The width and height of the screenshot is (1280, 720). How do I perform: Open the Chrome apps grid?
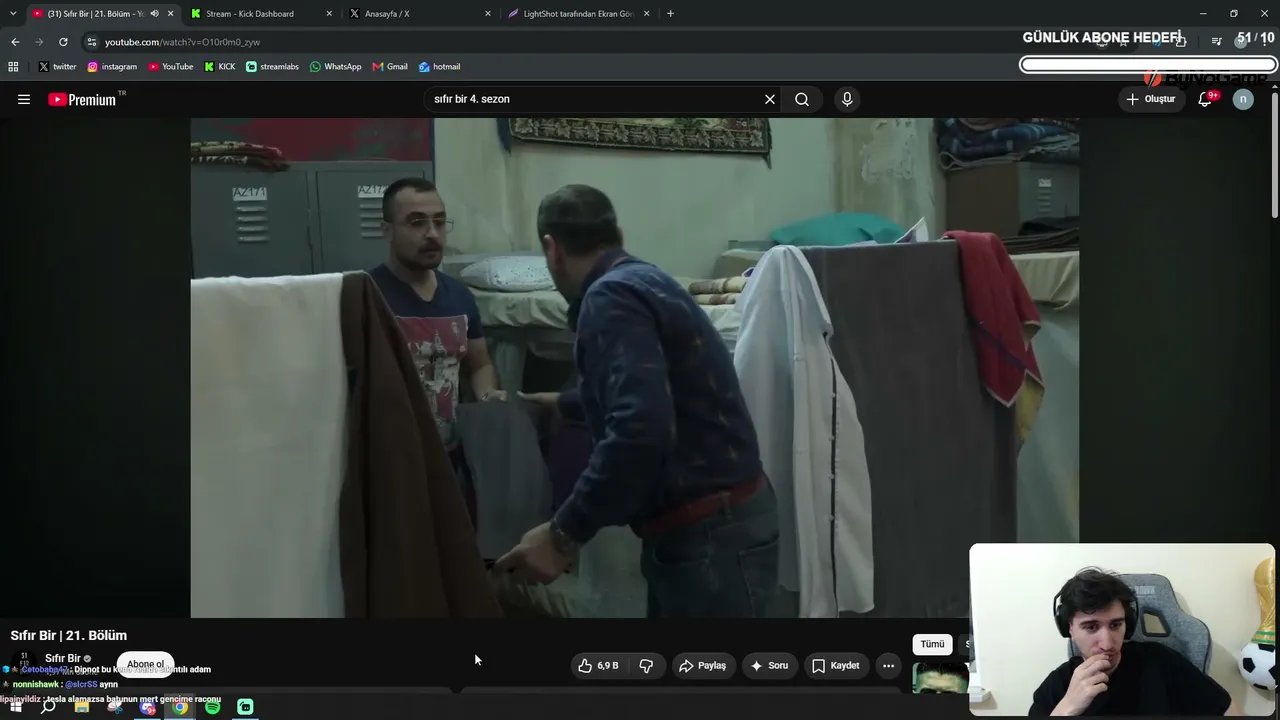pos(13,67)
